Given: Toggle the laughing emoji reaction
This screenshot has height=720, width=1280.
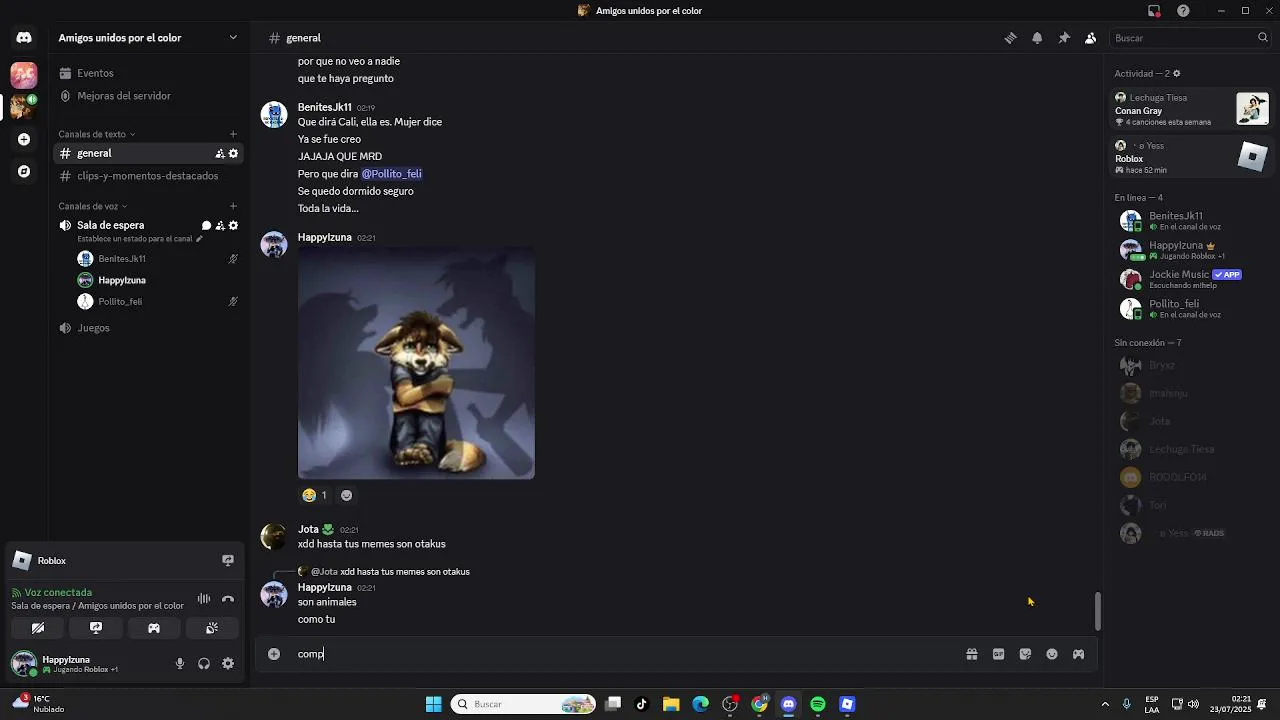Looking at the screenshot, I should [x=315, y=495].
